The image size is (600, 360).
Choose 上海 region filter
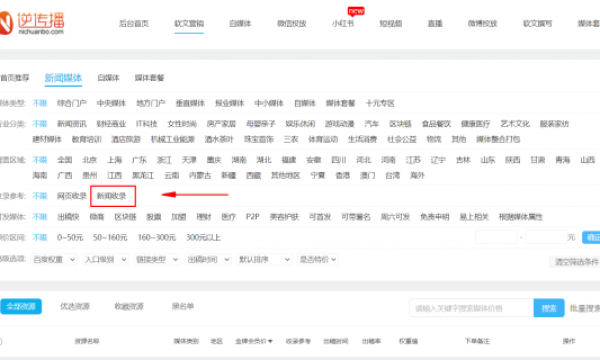(114, 160)
